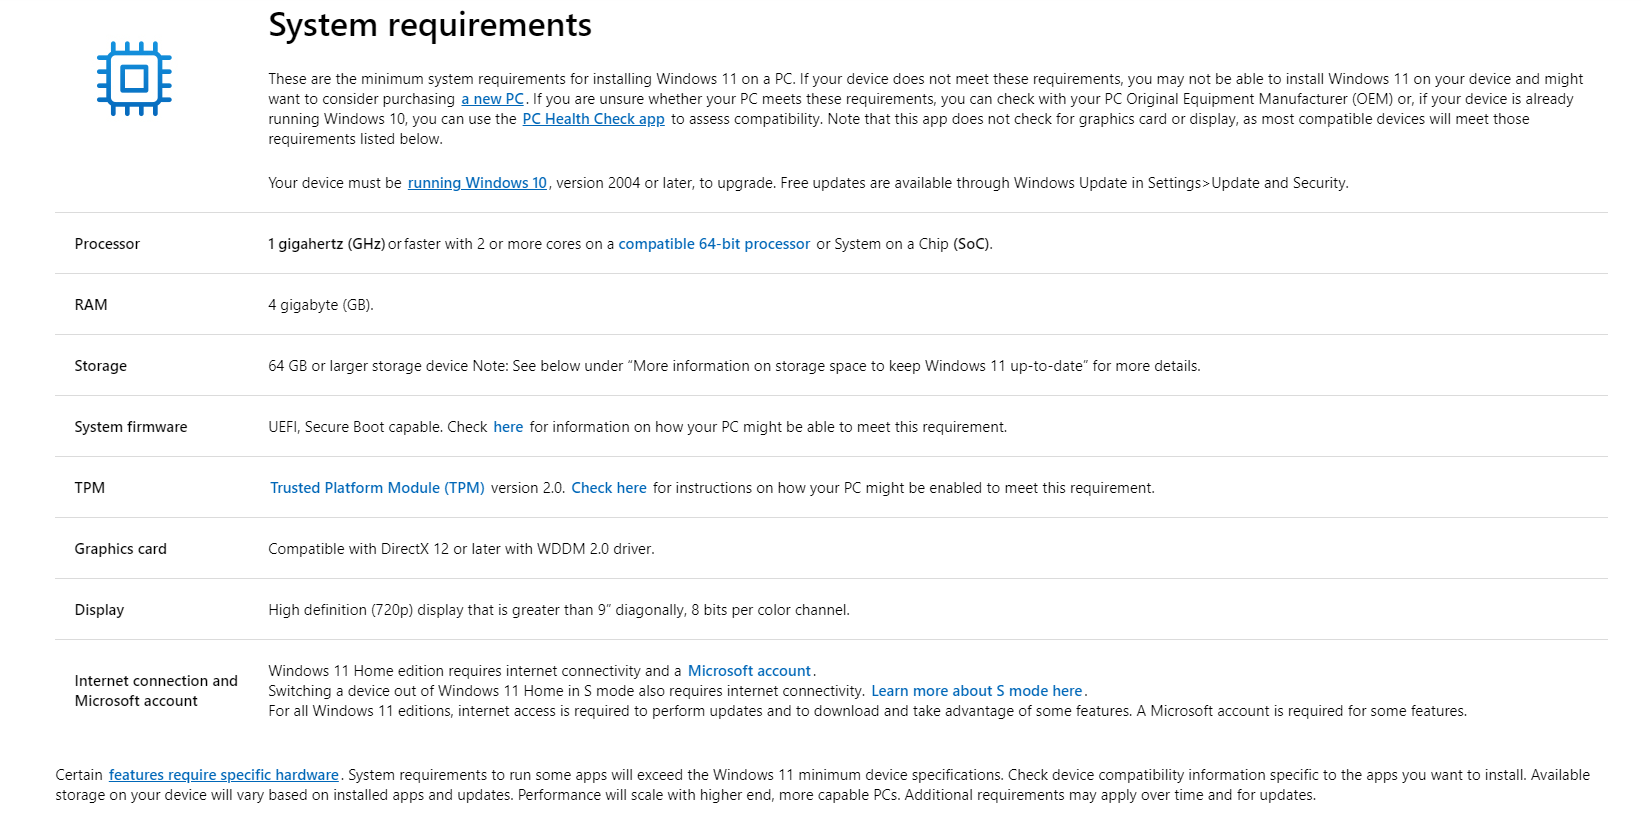Click 'Windows 11 Home edition requires internet' sentence
The image size is (1641, 817).
542,671
